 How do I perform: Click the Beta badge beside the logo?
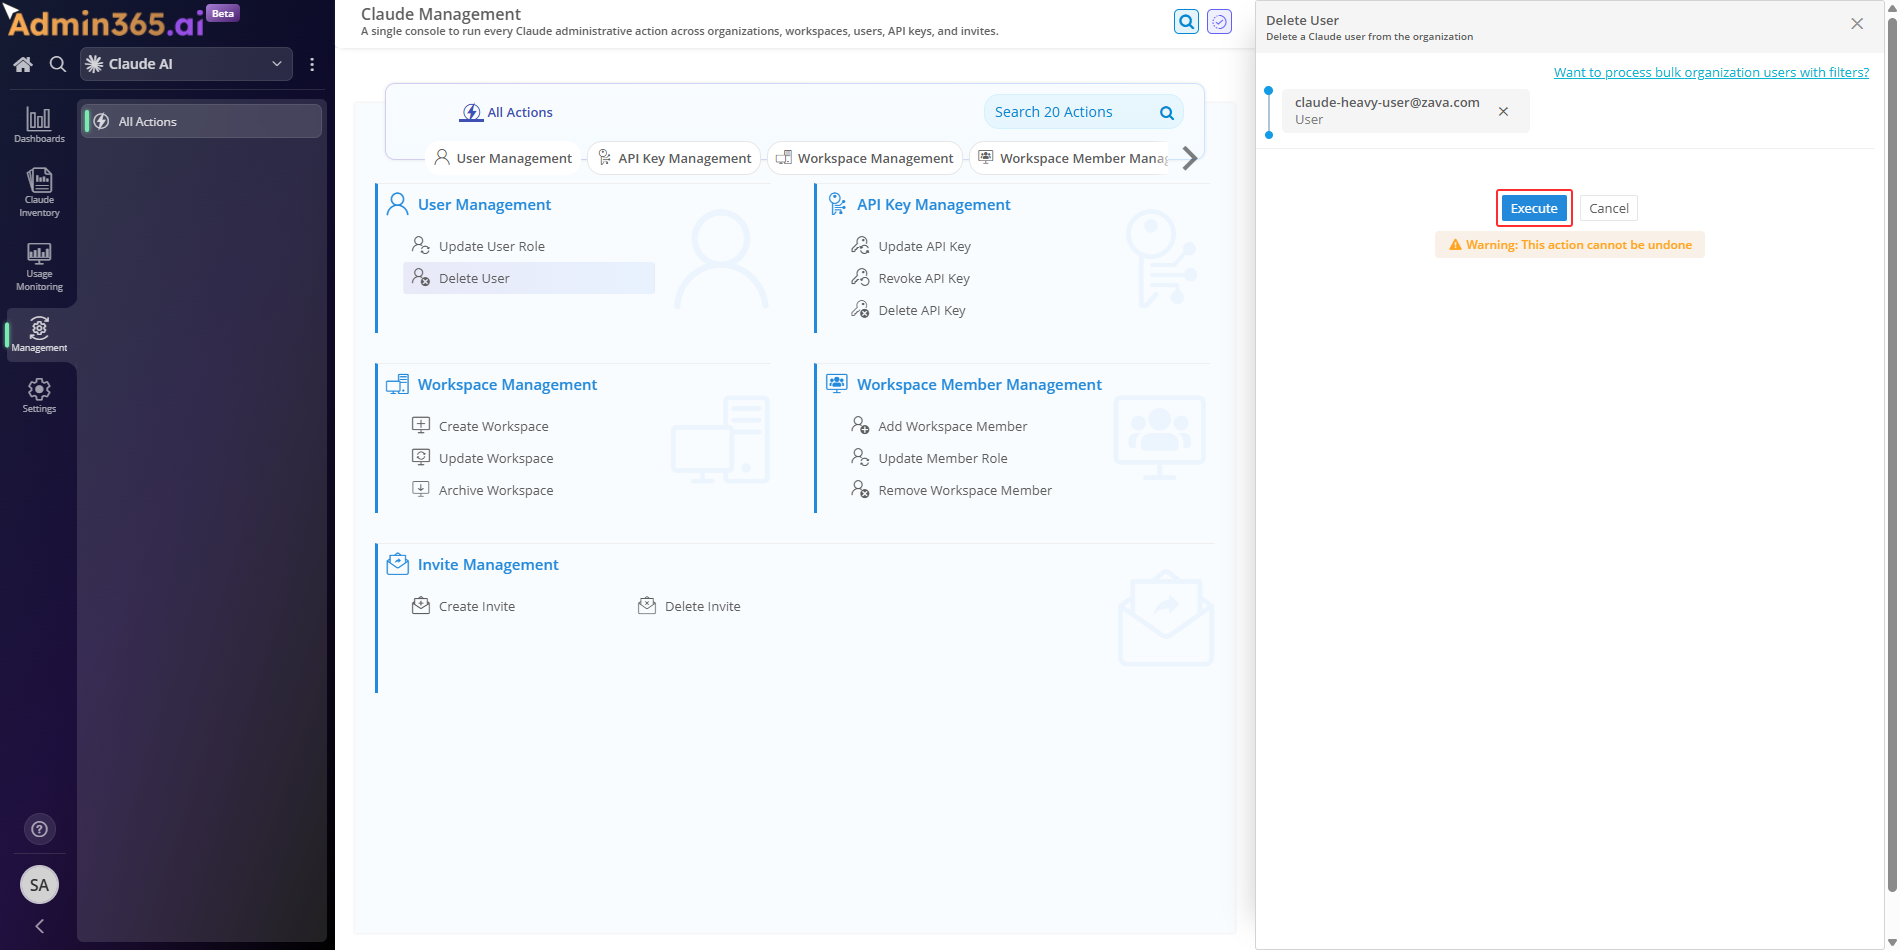[223, 13]
